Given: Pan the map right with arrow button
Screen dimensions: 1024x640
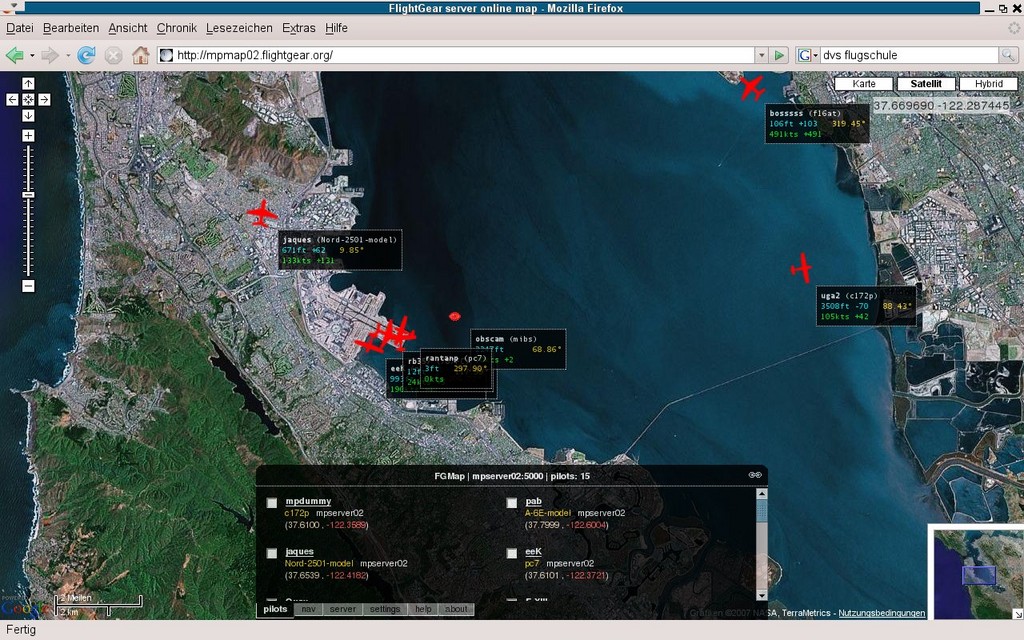Looking at the screenshot, I should click(44, 99).
